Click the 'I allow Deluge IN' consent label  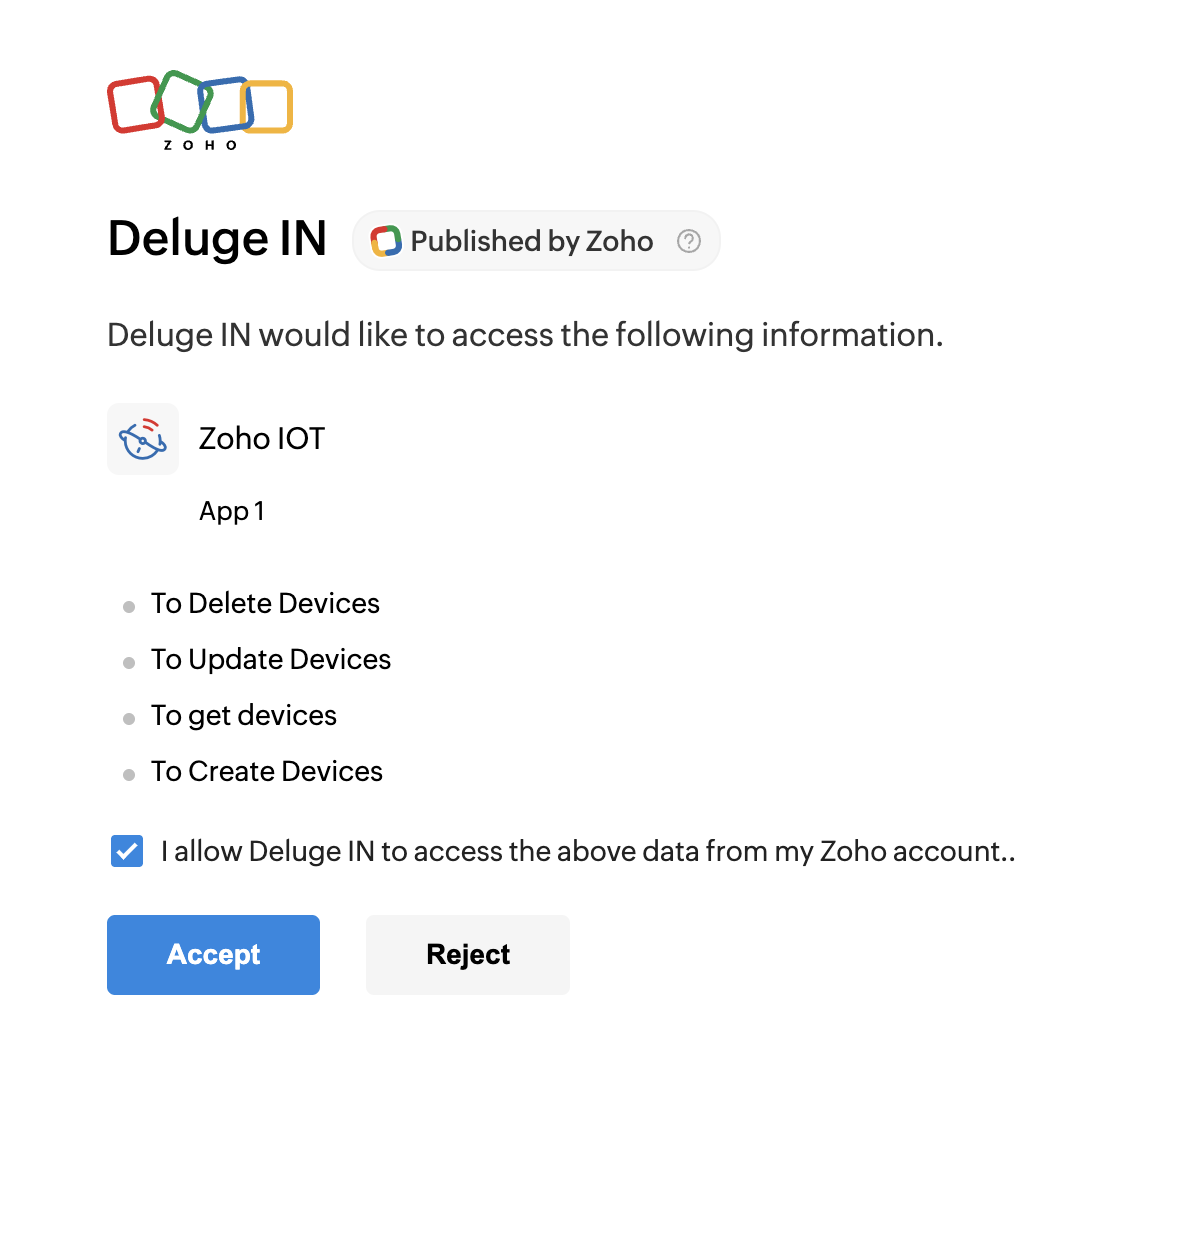coord(588,851)
